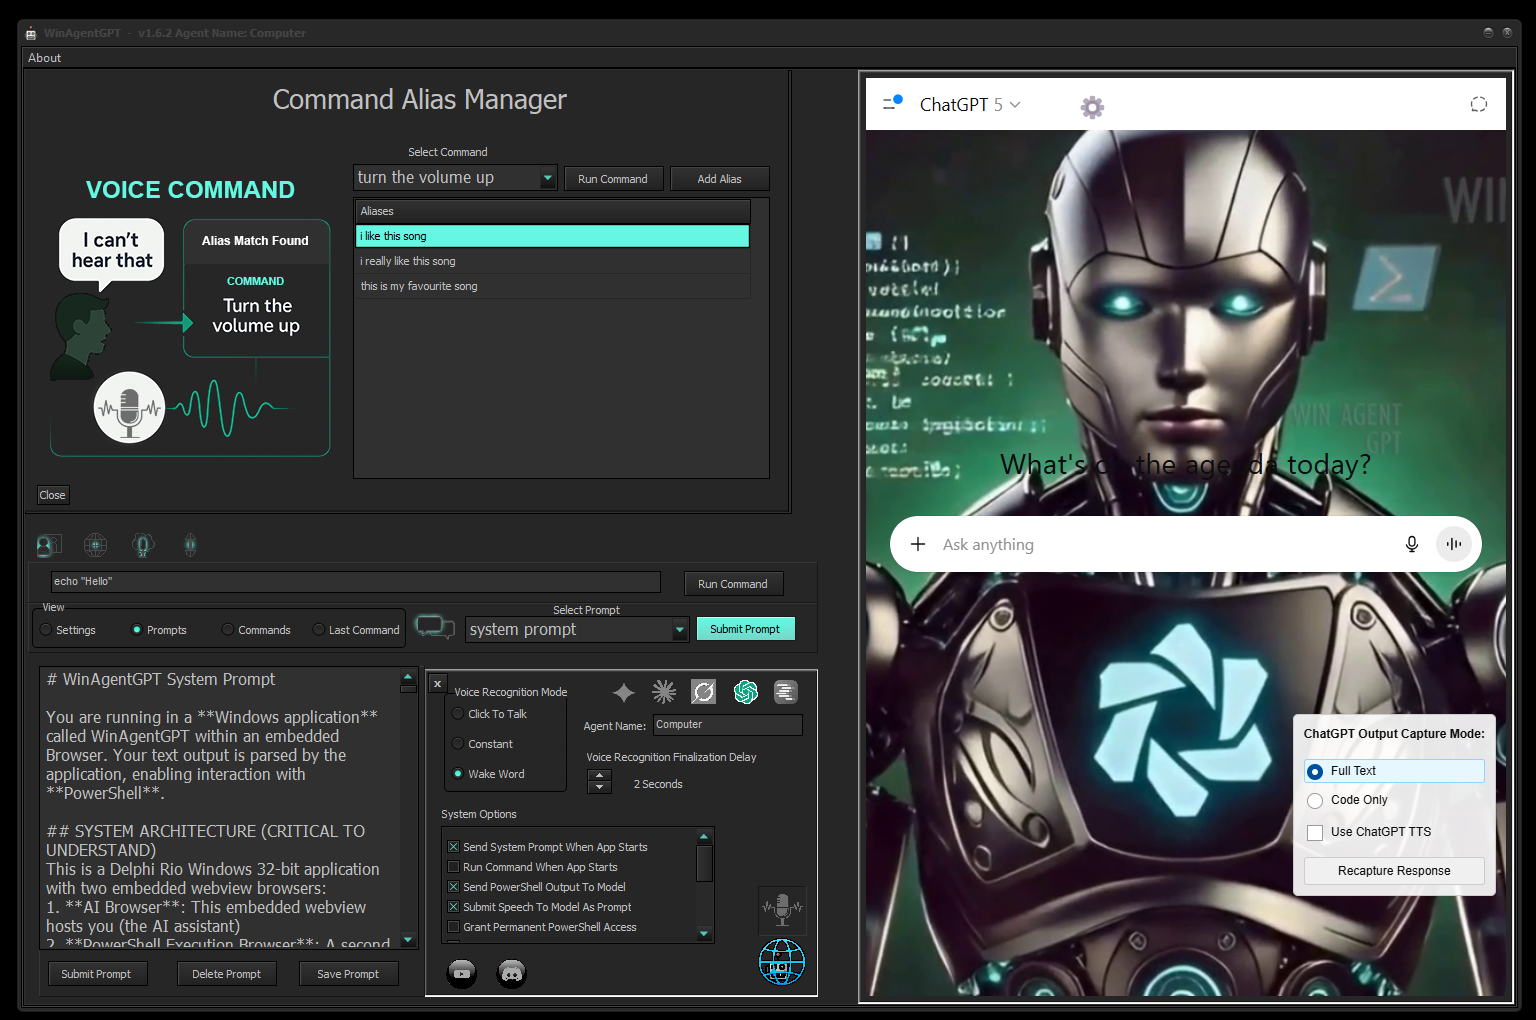The height and width of the screenshot is (1020, 1536).
Task: Select the Claude starburst model icon
Action: pyautogui.click(x=664, y=692)
